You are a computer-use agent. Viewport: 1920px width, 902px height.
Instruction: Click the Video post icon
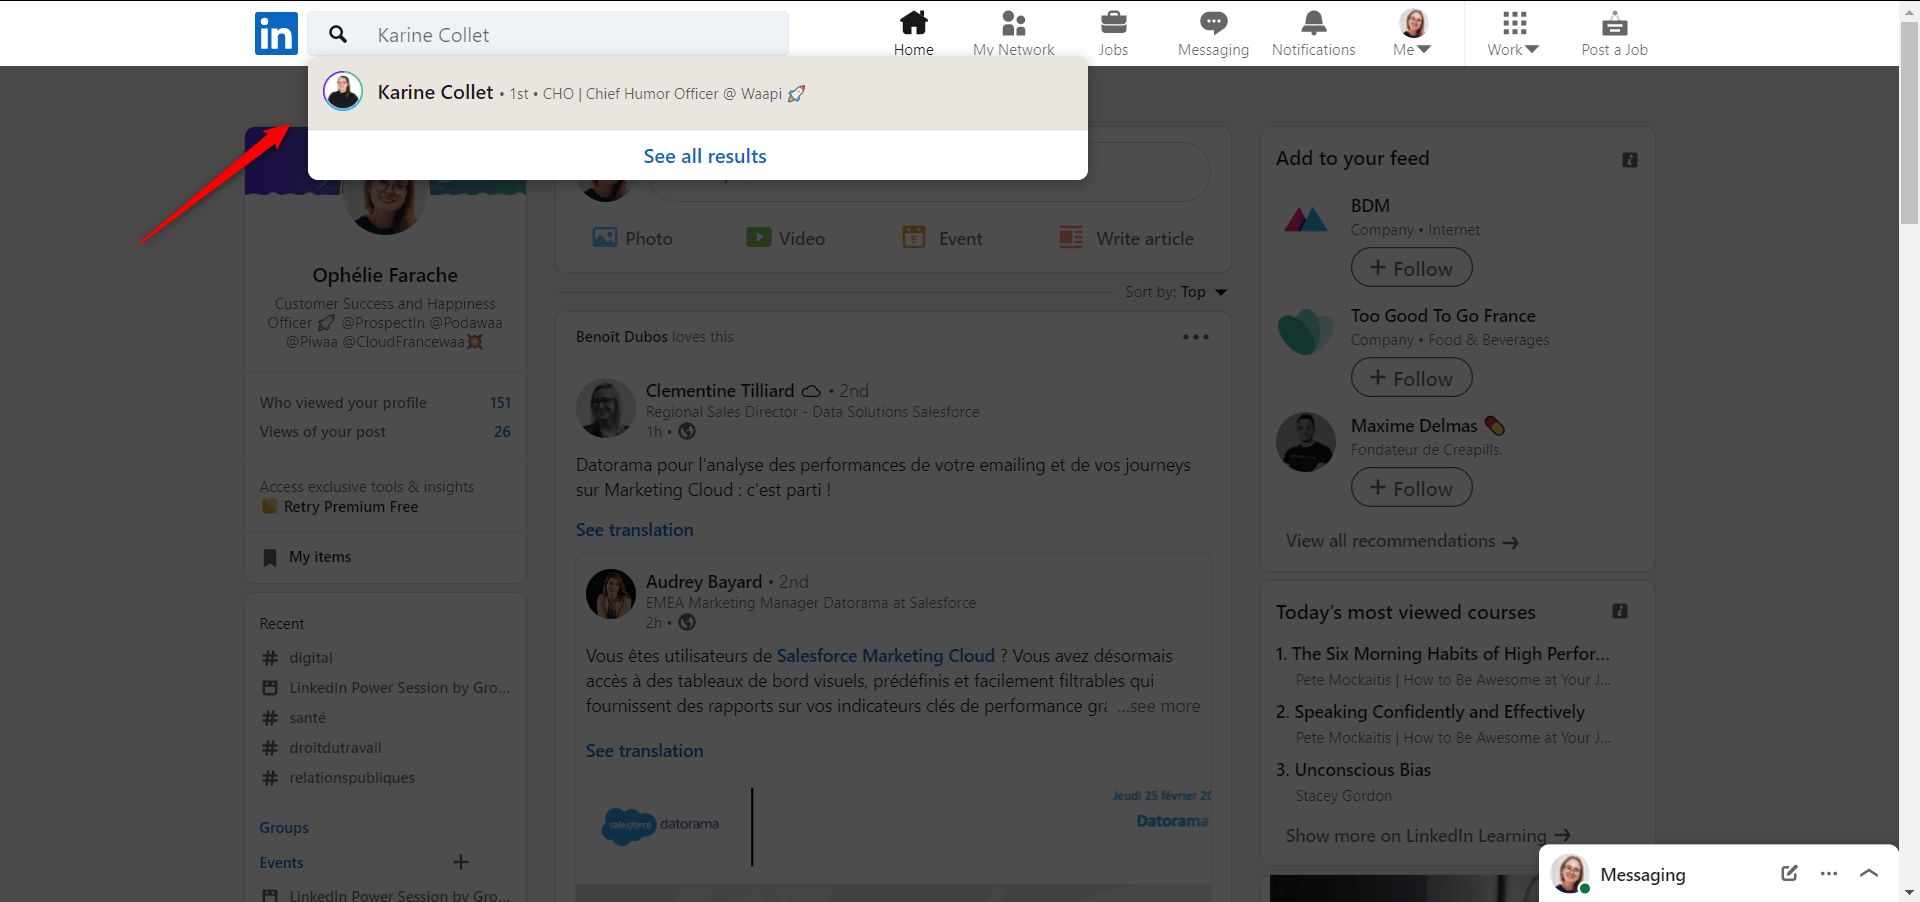point(758,237)
